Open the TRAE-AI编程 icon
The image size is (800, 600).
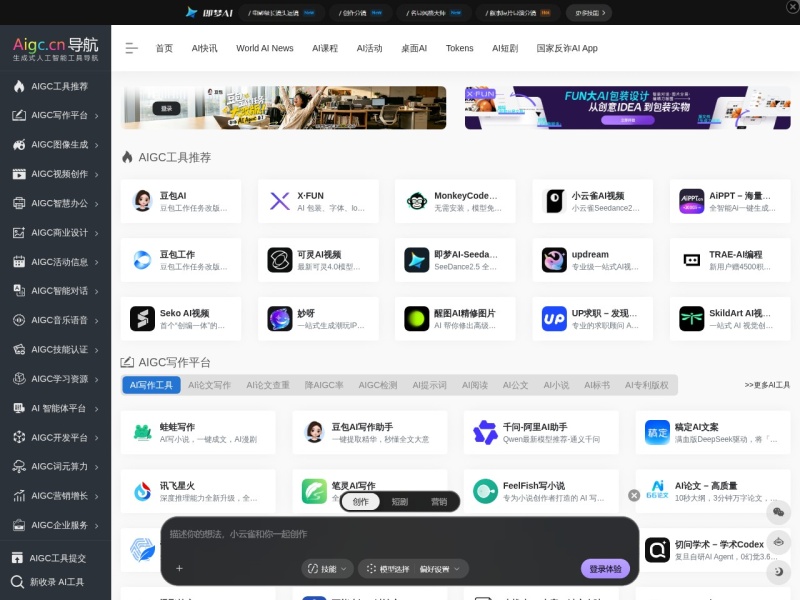point(691,260)
